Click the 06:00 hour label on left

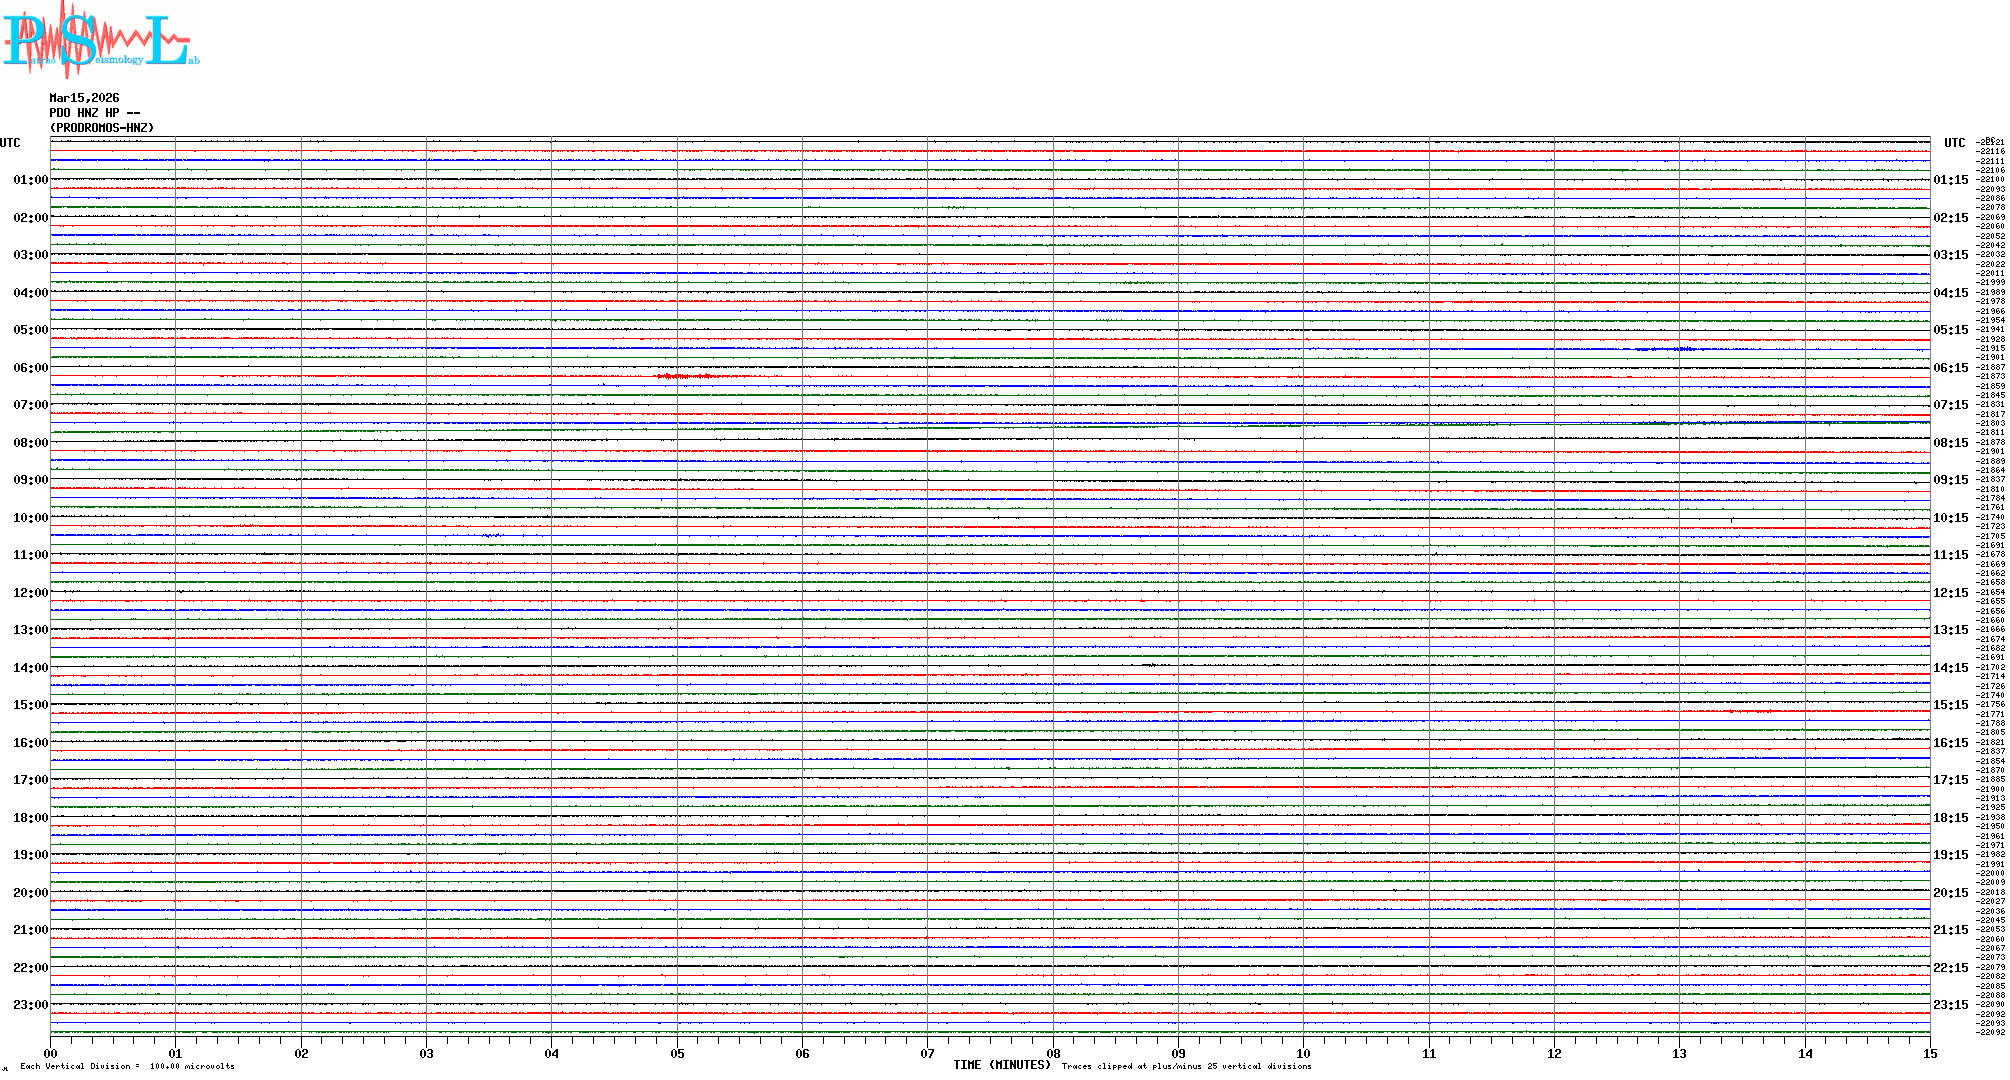click(x=30, y=368)
